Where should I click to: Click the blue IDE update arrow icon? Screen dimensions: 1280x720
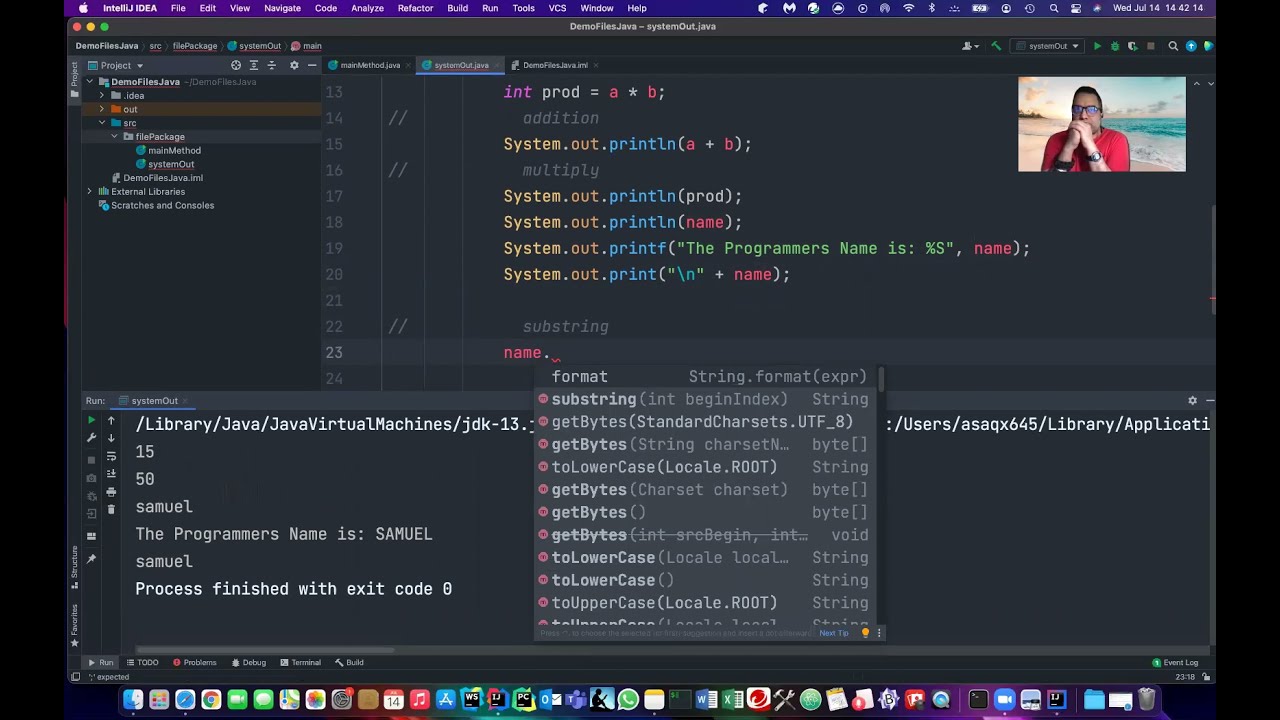1191,46
